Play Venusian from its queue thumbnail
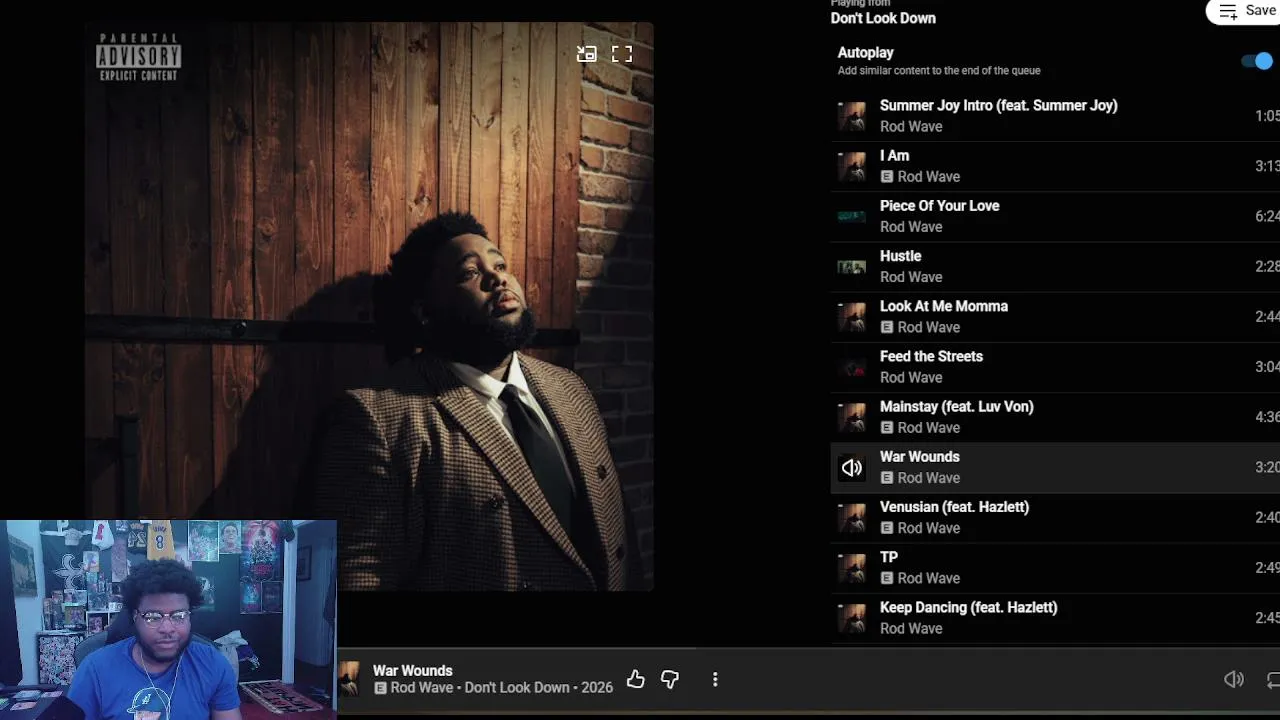 (x=852, y=518)
